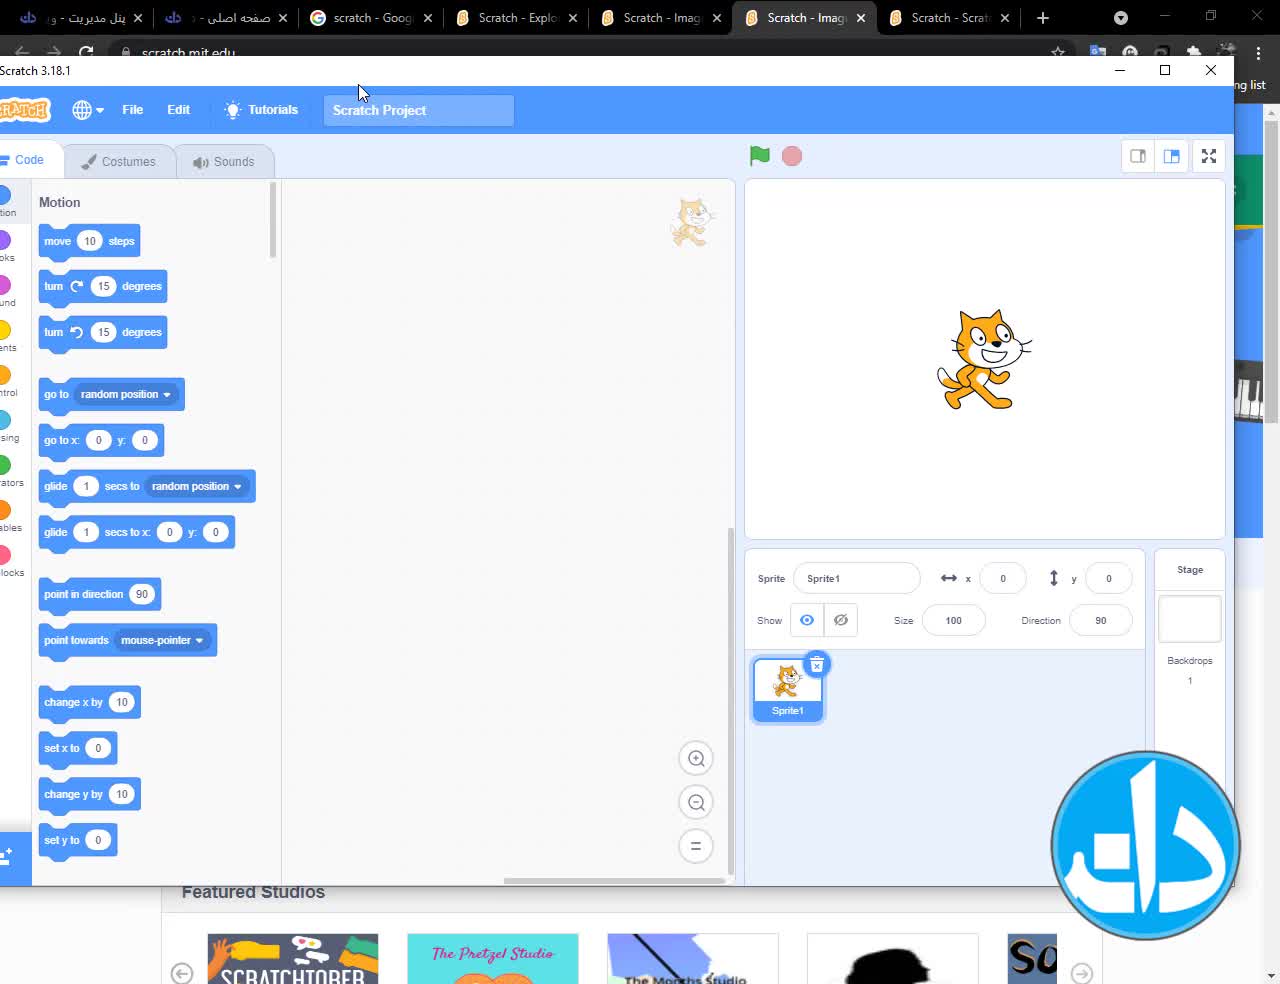Expand 'random position' dropdown in go to block
Image resolution: width=1280 pixels, height=984 pixels.
coord(166,395)
